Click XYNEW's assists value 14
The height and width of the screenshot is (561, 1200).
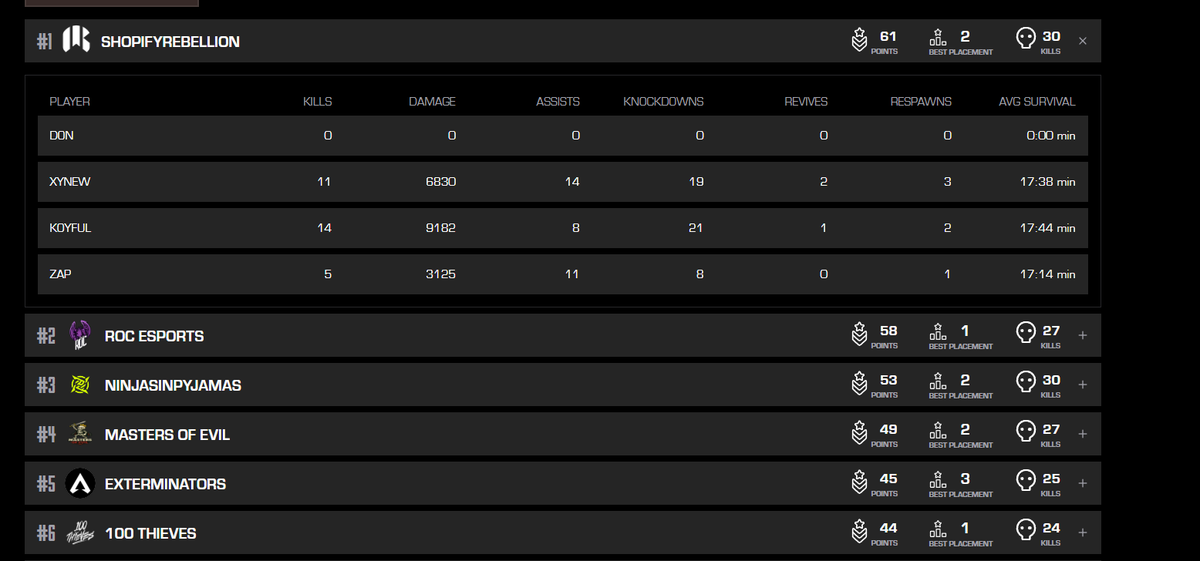coord(572,182)
